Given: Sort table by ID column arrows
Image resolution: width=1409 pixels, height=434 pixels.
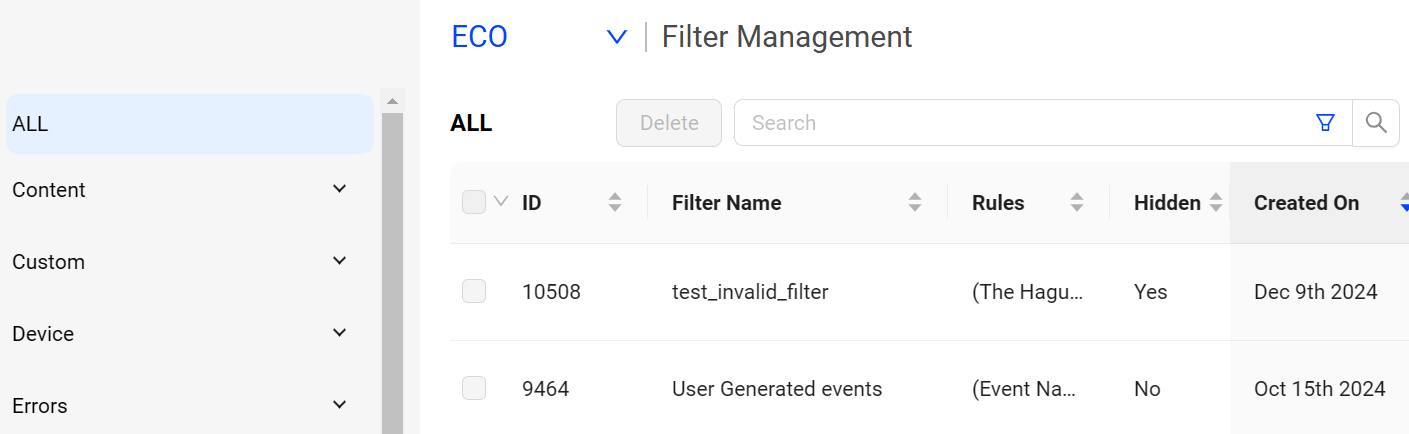Looking at the screenshot, I should [615, 203].
